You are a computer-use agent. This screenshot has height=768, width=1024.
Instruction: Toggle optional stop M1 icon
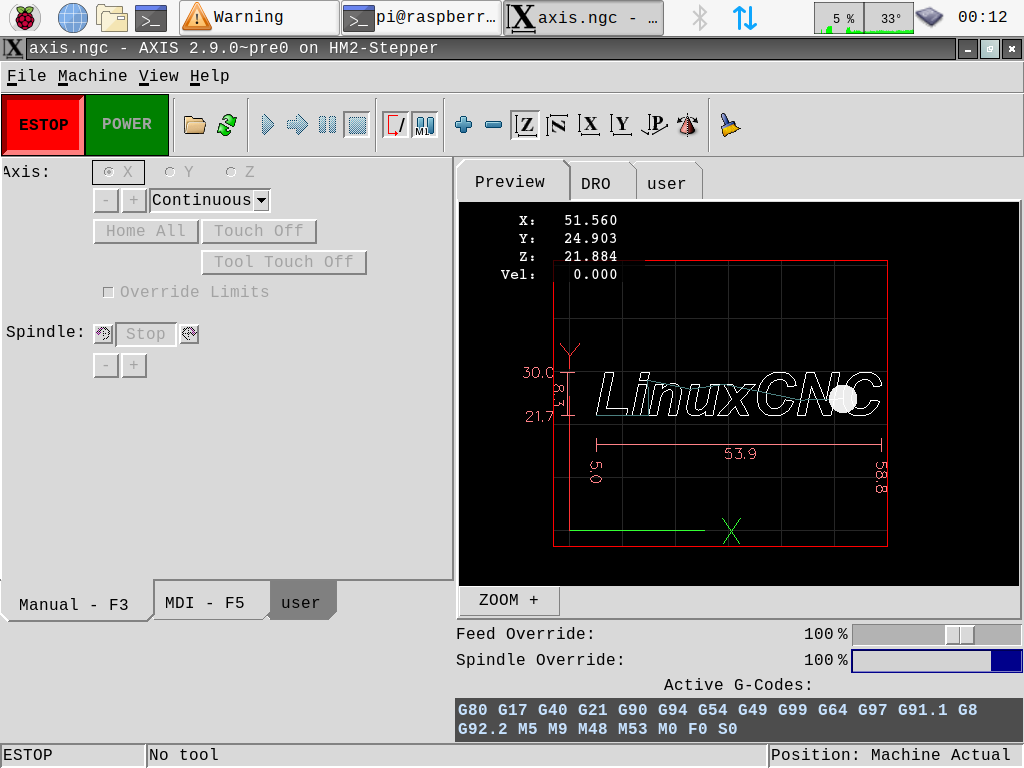[x=425, y=125]
